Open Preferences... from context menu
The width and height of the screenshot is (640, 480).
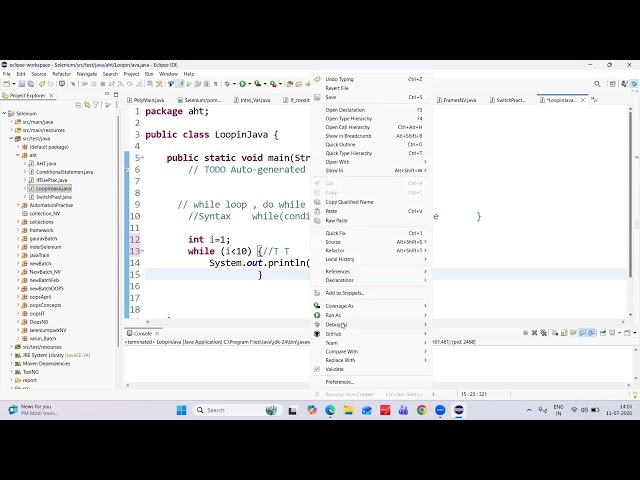coord(371,382)
